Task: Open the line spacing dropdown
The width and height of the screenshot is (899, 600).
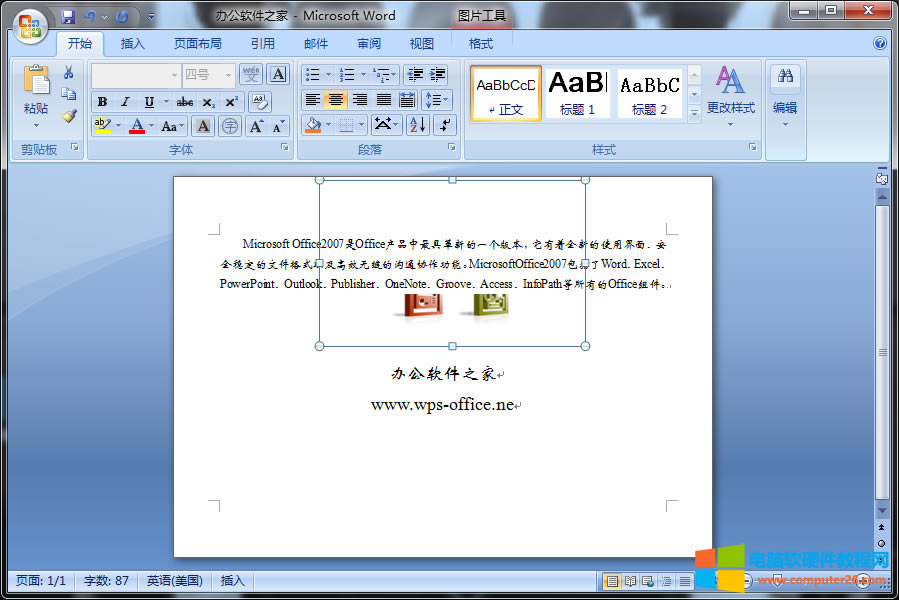Action: [437, 100]
